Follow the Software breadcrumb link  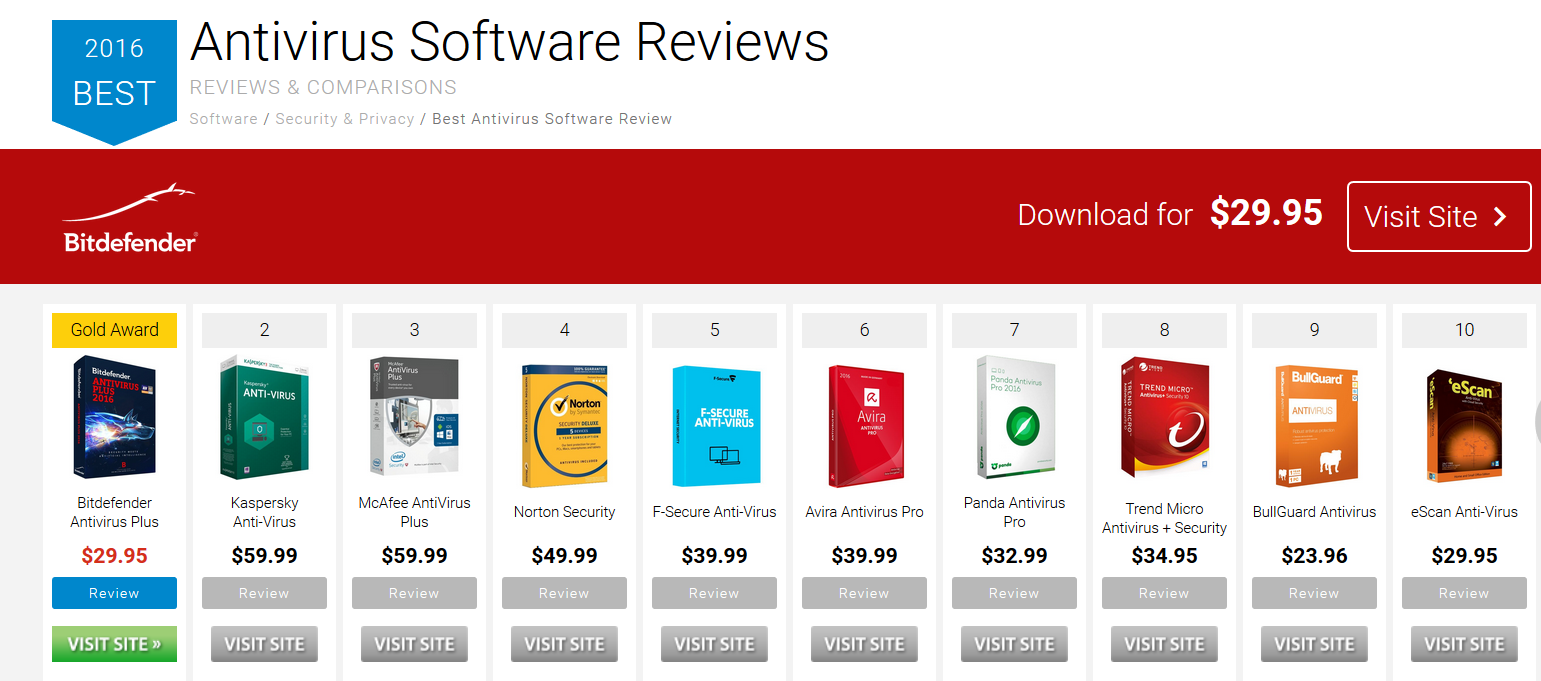click(224, 119)
